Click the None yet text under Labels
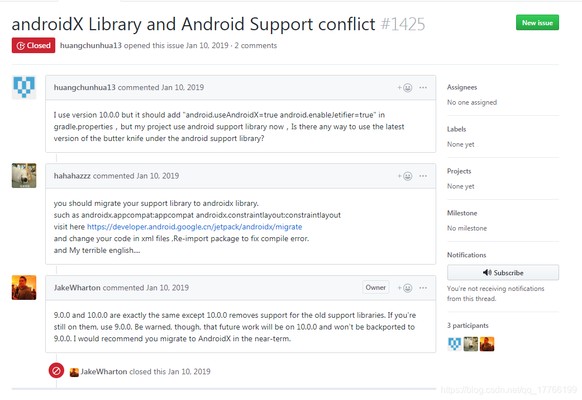The width and height of the screenshot is (582, 400). [x=460, y=144]
